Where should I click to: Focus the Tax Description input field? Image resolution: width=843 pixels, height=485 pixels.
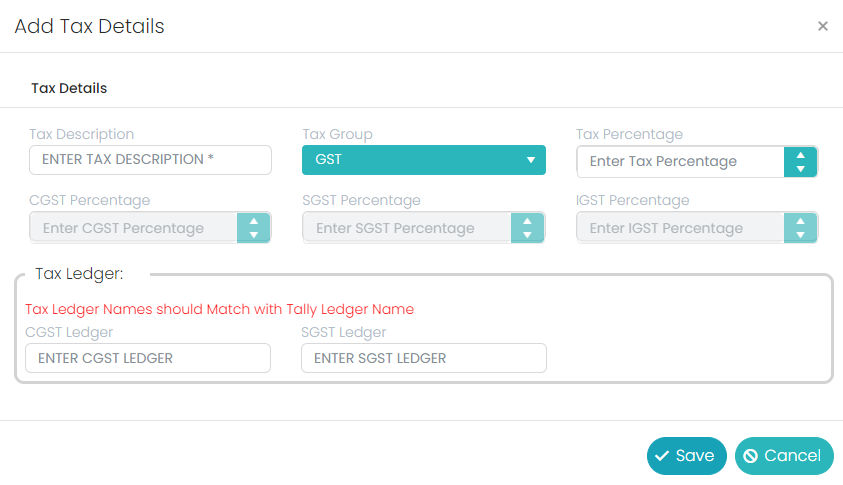[150, 160]
